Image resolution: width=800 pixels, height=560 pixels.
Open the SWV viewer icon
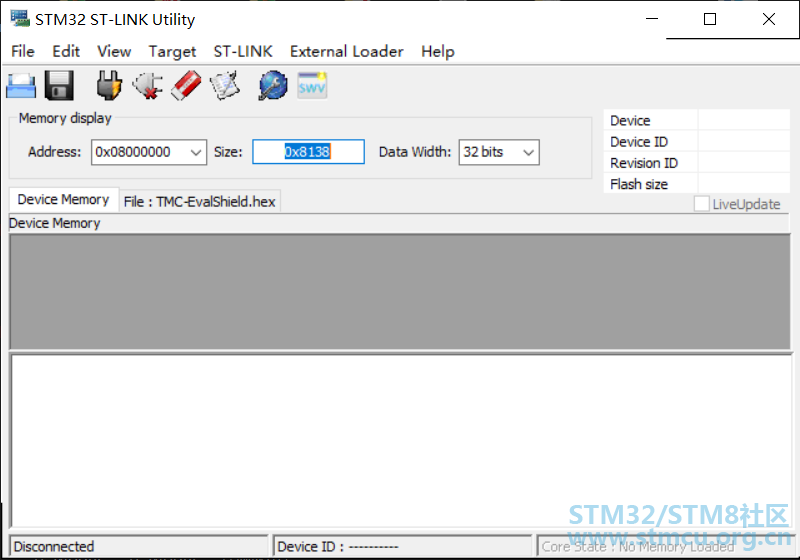pyautogui.click(x=312, y=86)
